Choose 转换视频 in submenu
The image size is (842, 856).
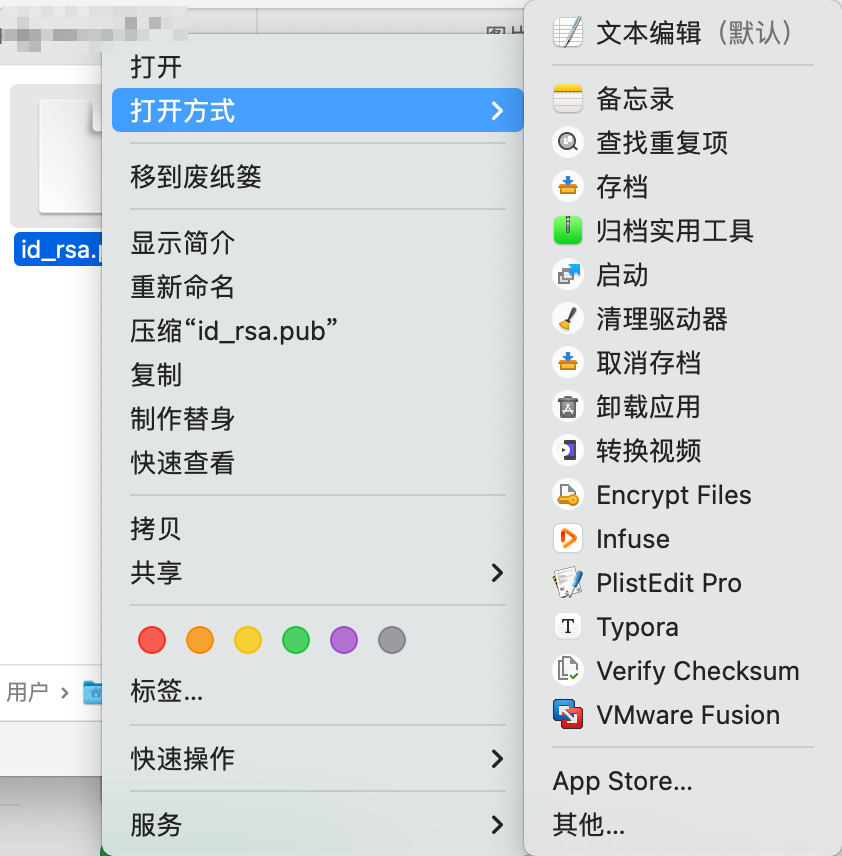[683, 451]
